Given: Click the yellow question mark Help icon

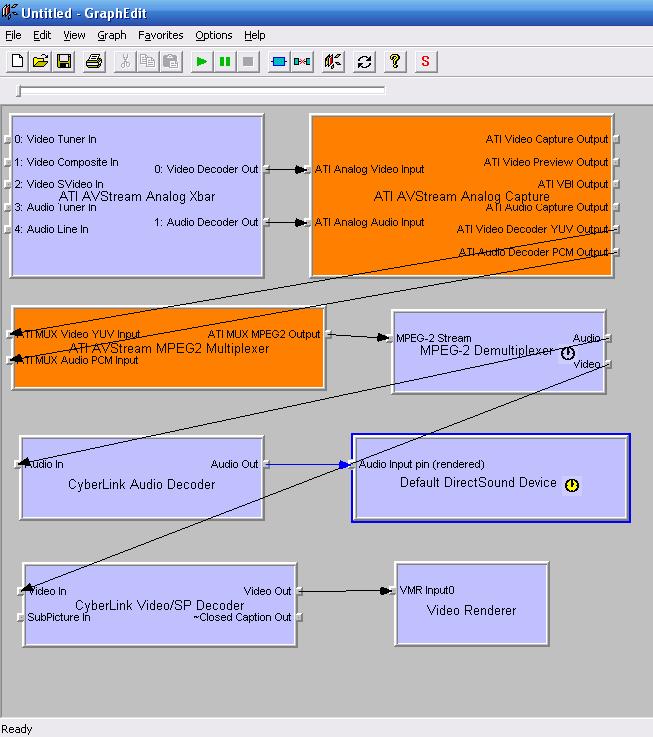Looking at the screenshot, I should [x=395, y=62].
